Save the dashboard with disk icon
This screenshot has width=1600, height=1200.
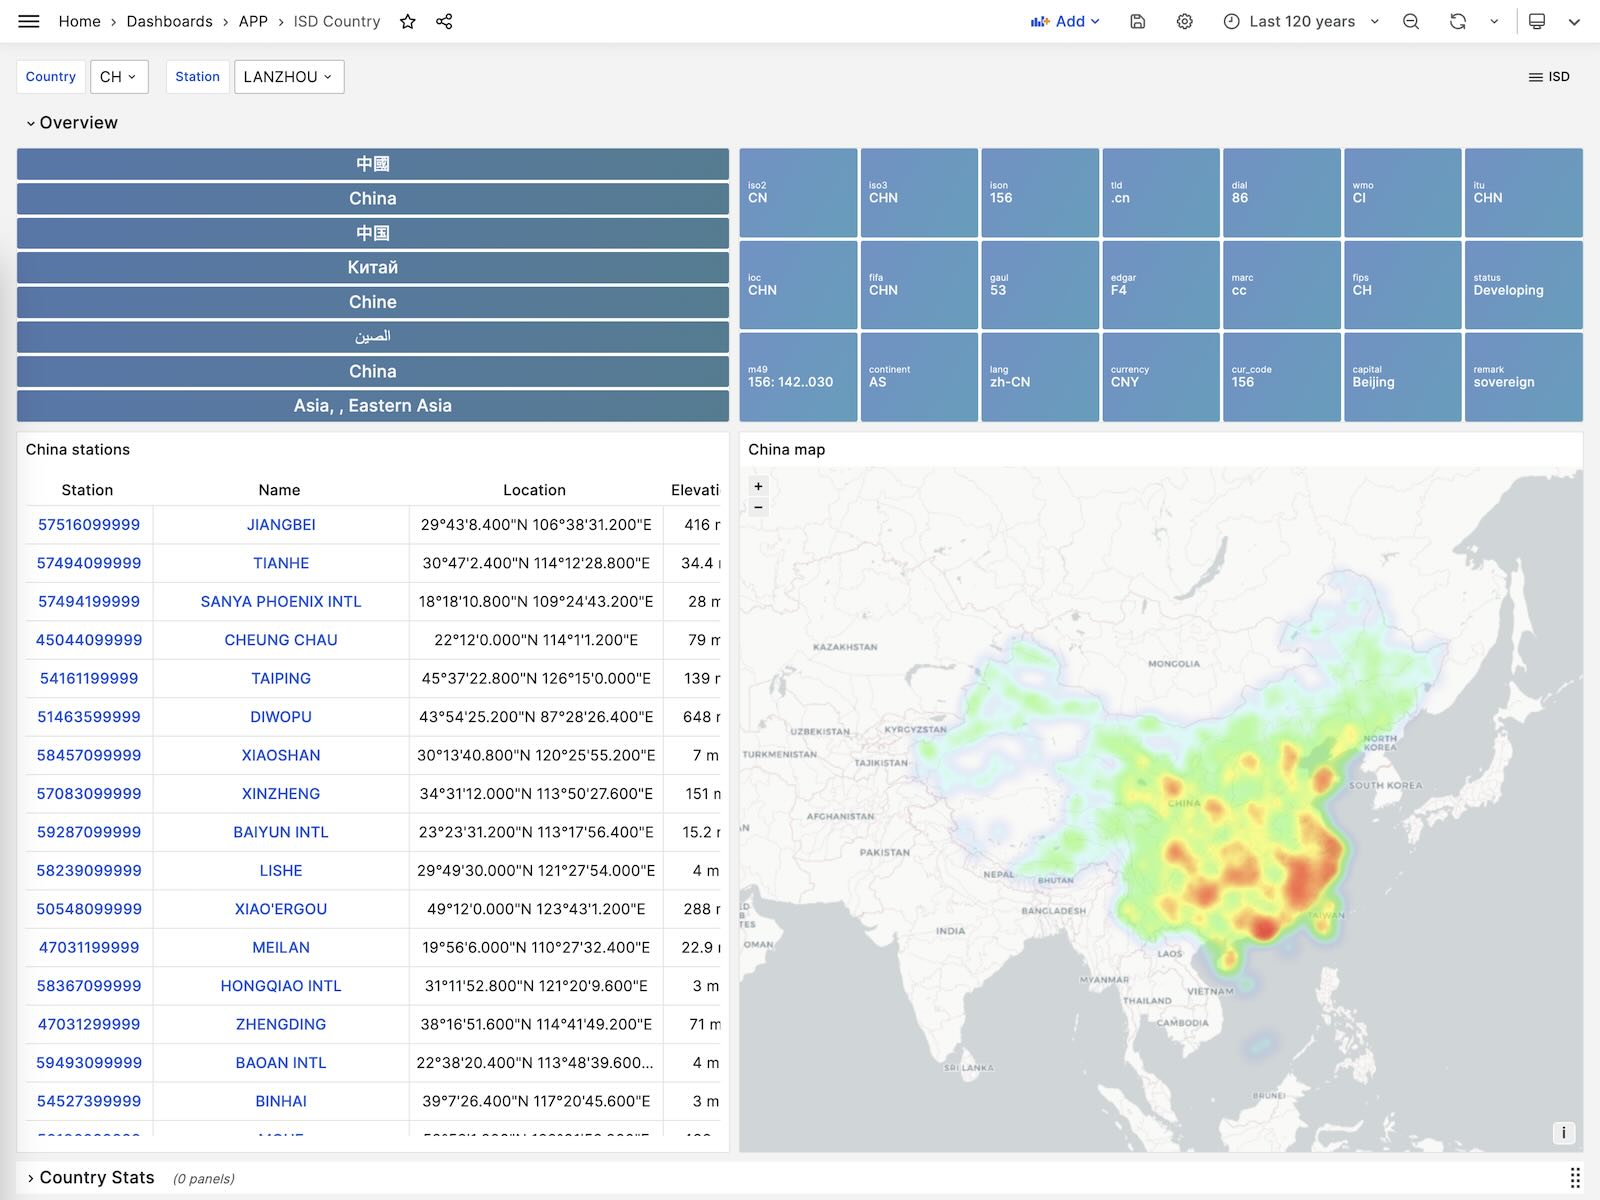point(1137,21)
